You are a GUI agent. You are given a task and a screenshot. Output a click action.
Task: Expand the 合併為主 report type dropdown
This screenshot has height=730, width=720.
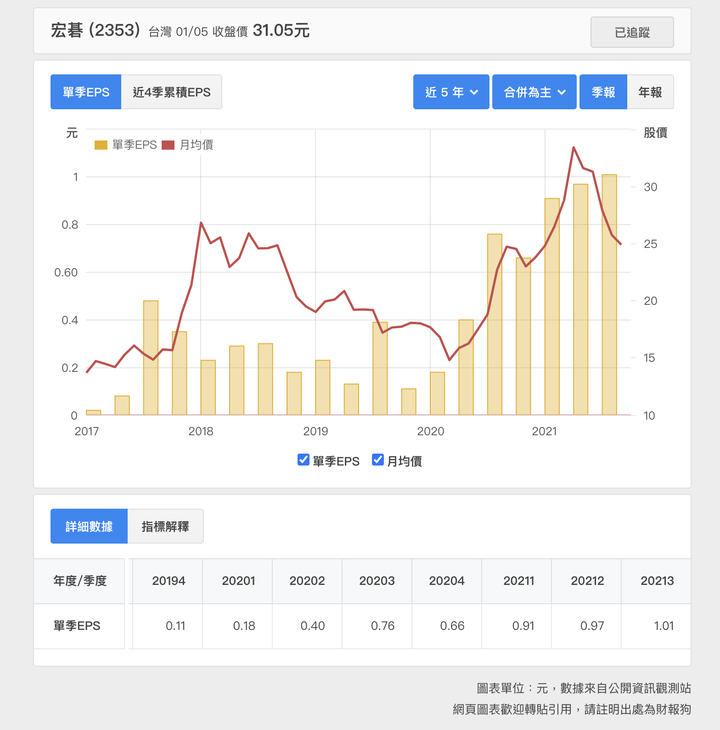coord(534,92)
